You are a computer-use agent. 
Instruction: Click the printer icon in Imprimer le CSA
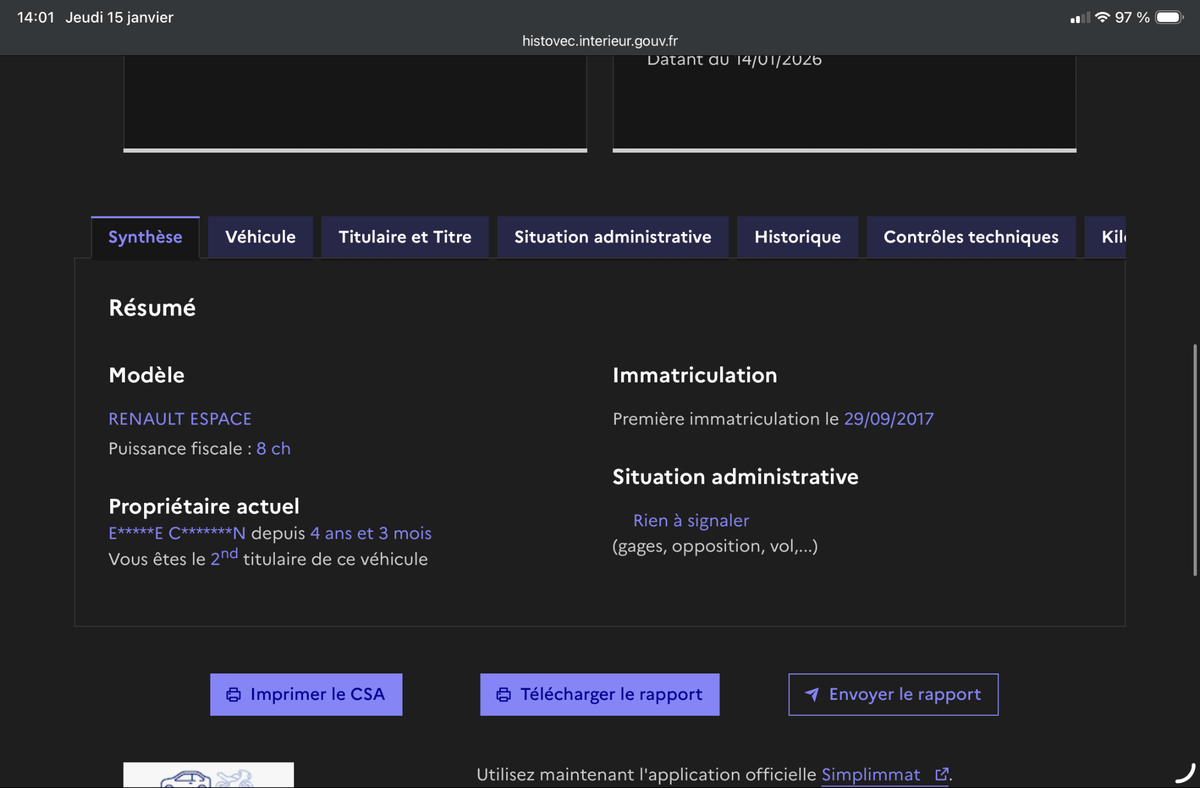point(234,694)
